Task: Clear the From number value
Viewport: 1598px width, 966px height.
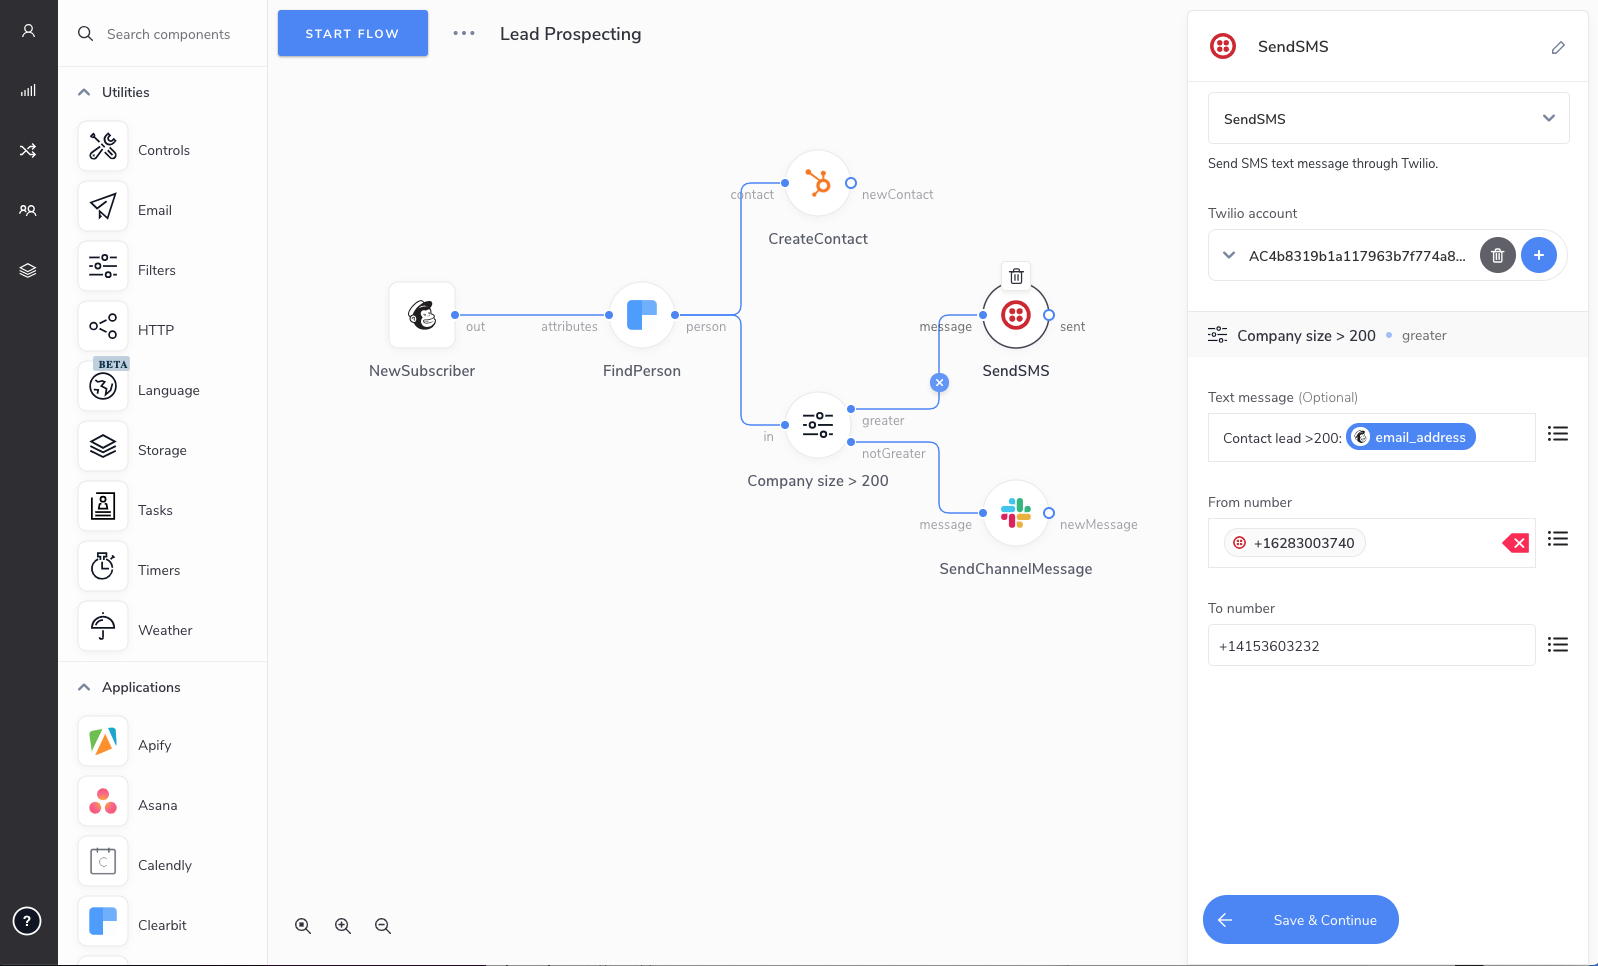Action: pos(1516,543)
